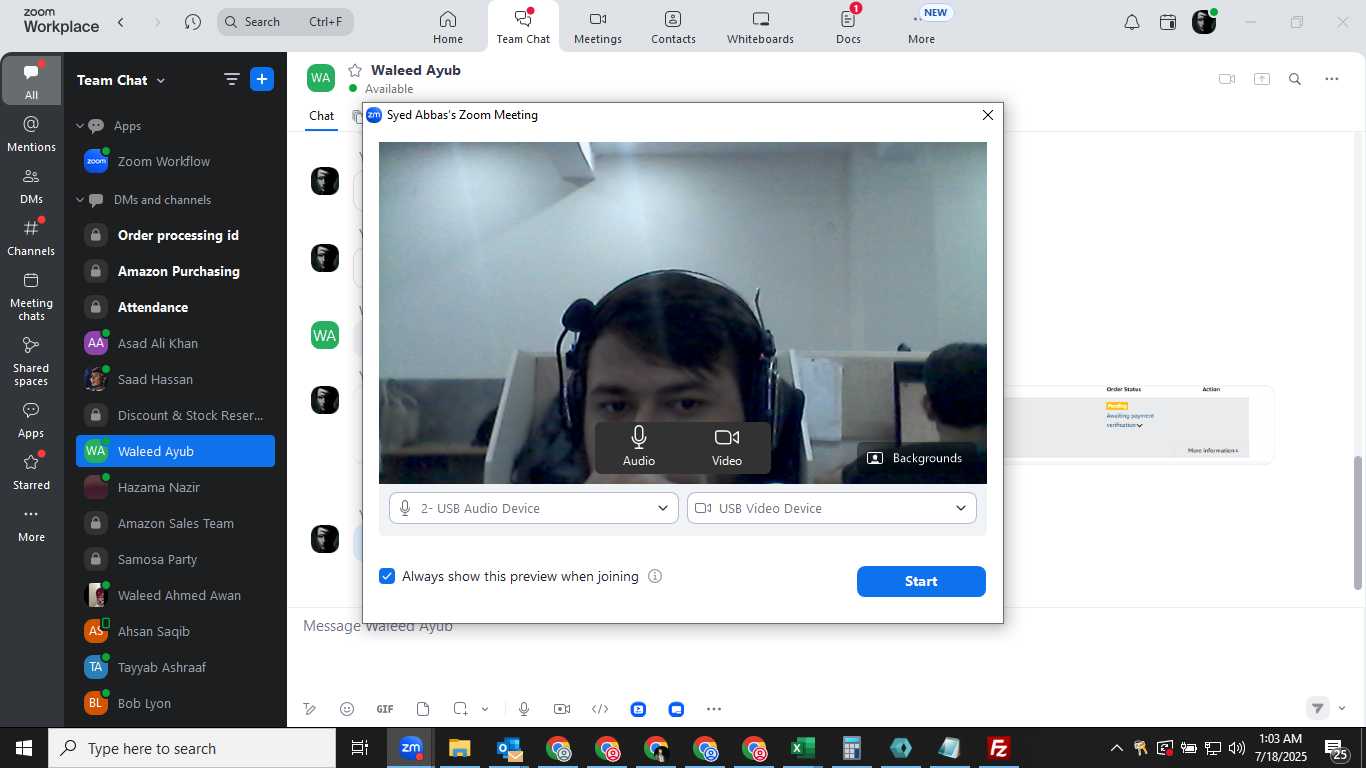The width and height of the screenshot is (1366, 768).
Task: Open Channels in the sidebar
Action: 32,238
